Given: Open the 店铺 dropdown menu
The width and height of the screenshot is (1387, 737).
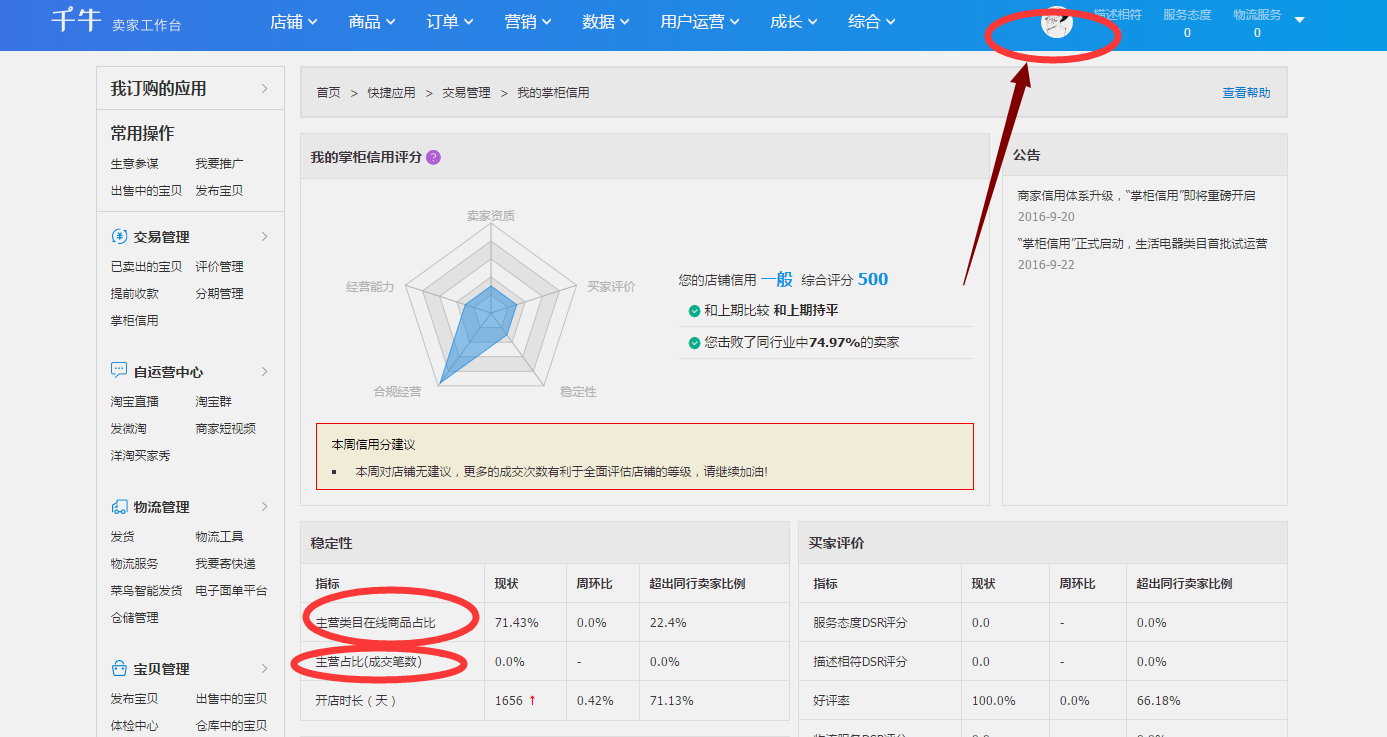Looking at the screenshot, I should pyautogui.click(x=294, y=22).
